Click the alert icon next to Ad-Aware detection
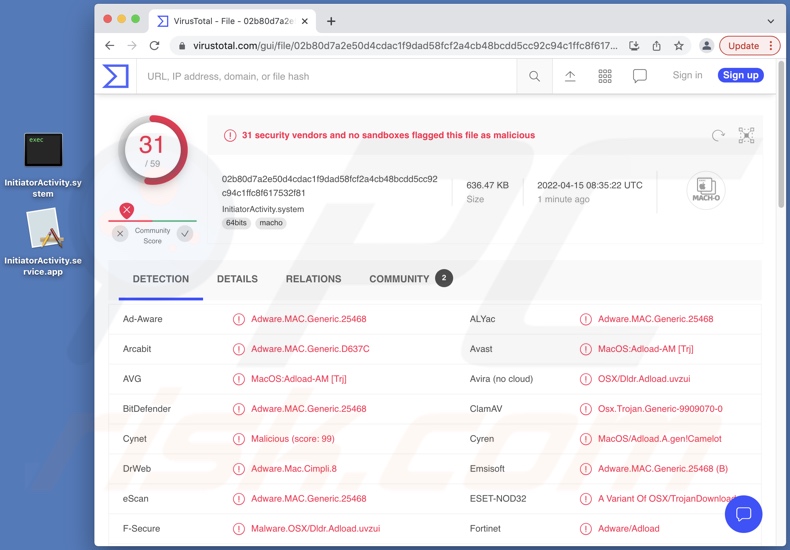Screen dimensions: 790x550 click(238, 319)
